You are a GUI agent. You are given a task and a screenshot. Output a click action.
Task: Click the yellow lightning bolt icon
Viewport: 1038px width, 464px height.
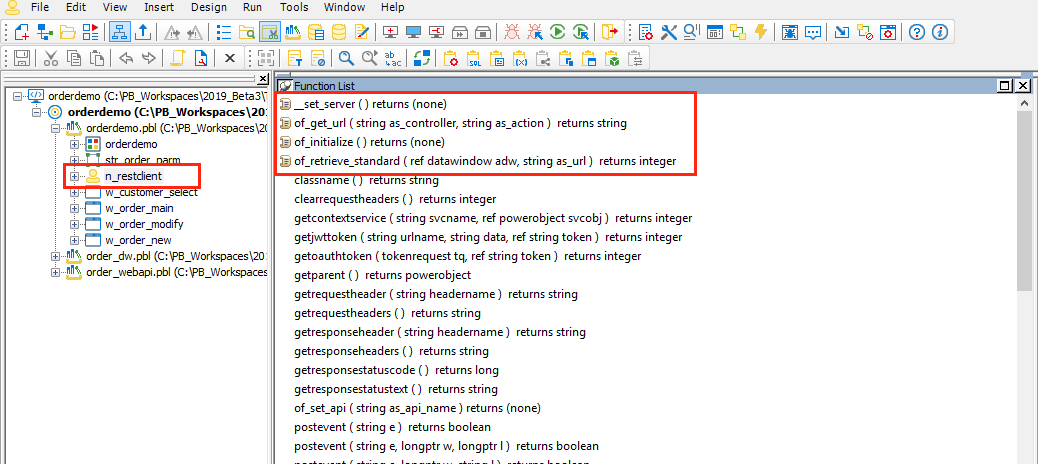point(761,31)
